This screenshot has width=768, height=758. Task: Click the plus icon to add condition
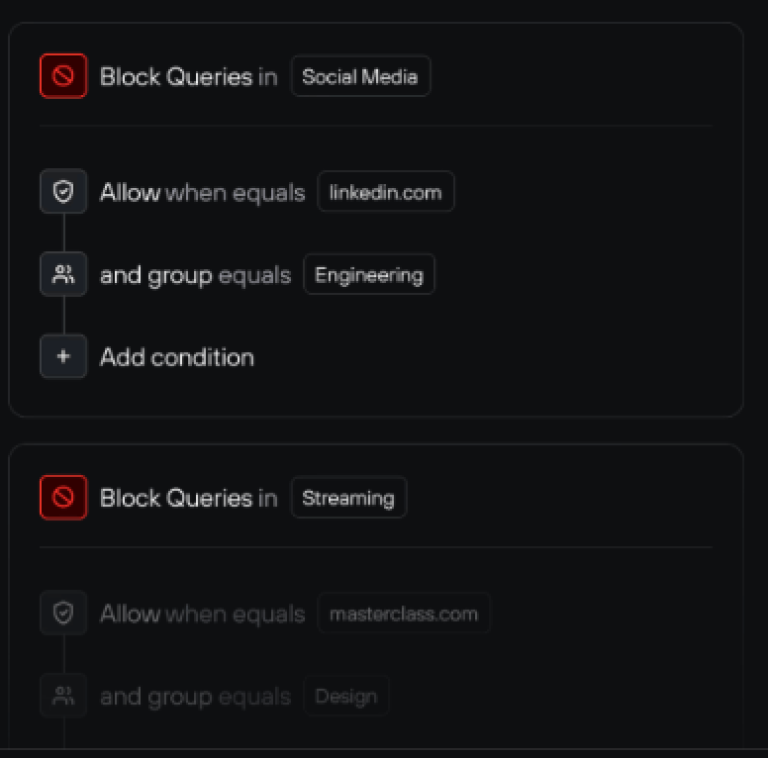tap(63, 357)
